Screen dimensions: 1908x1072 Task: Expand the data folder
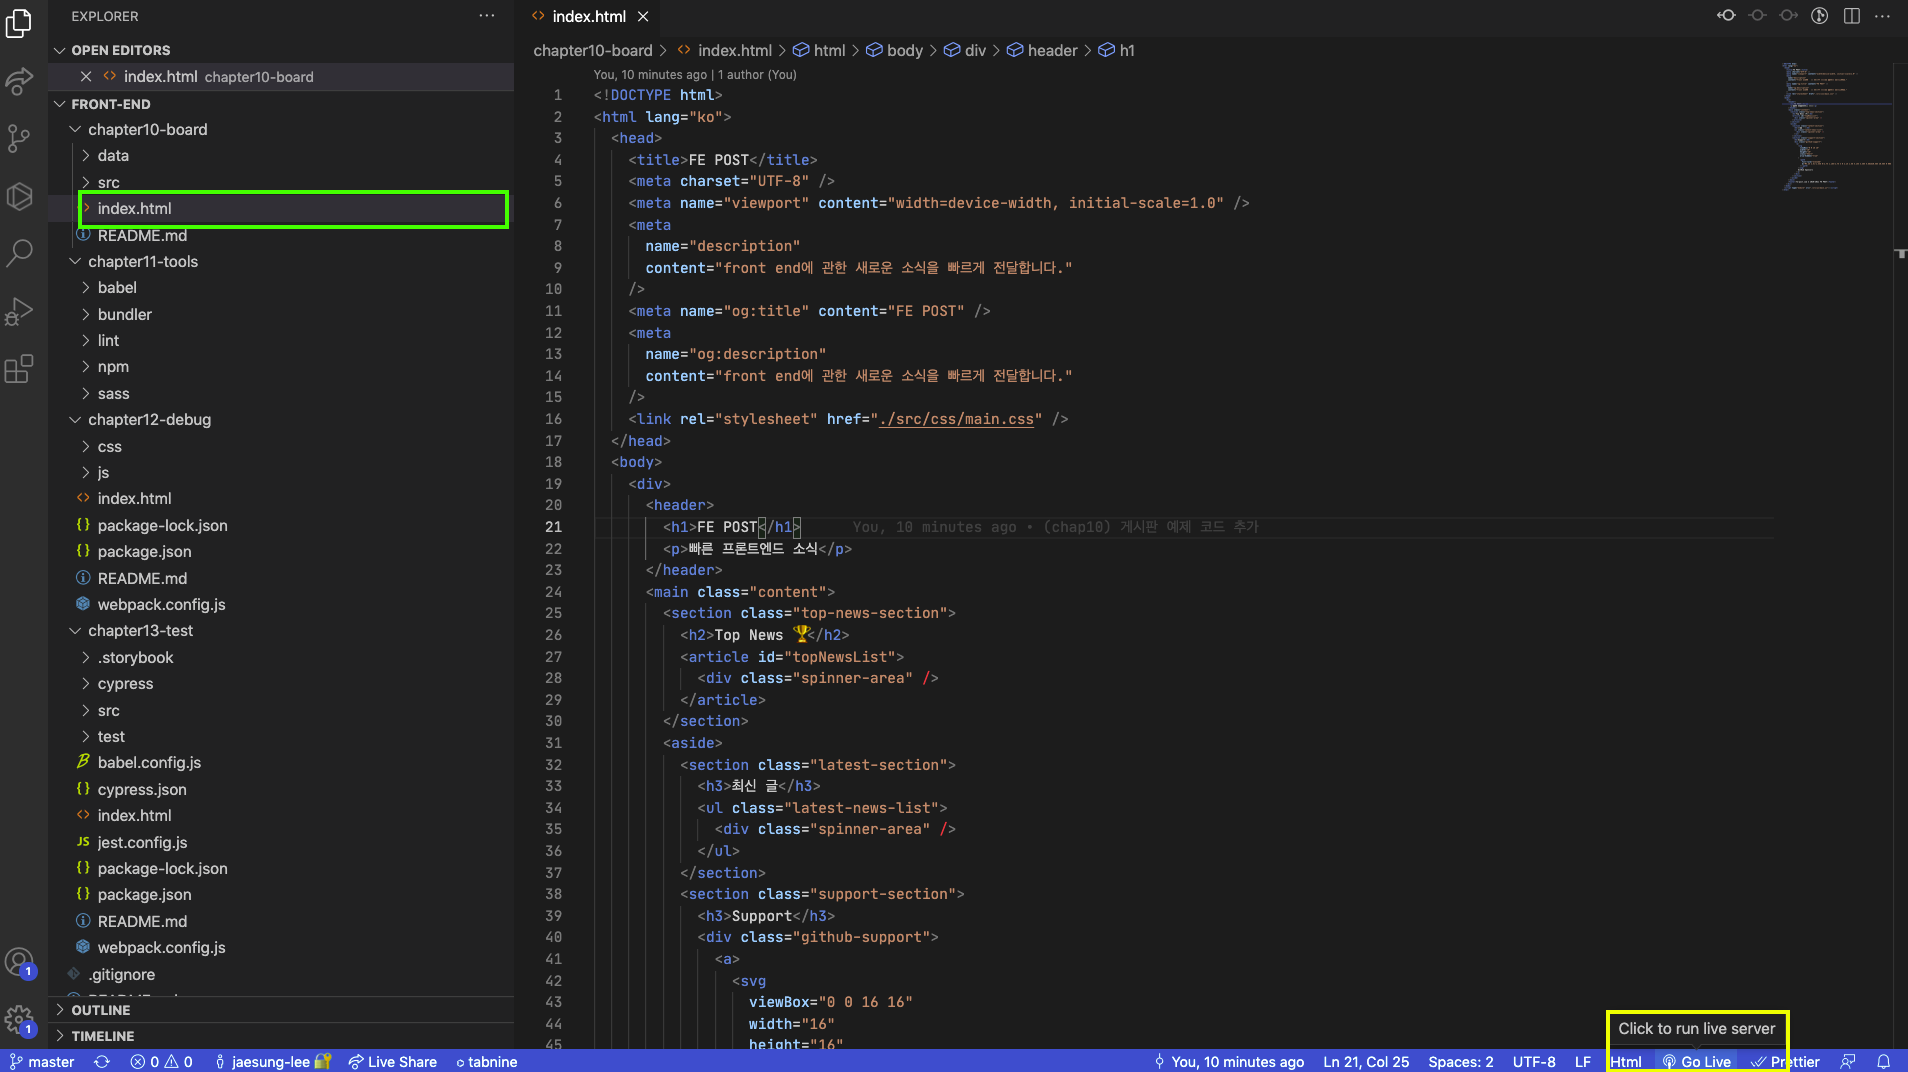click(281, 156)
